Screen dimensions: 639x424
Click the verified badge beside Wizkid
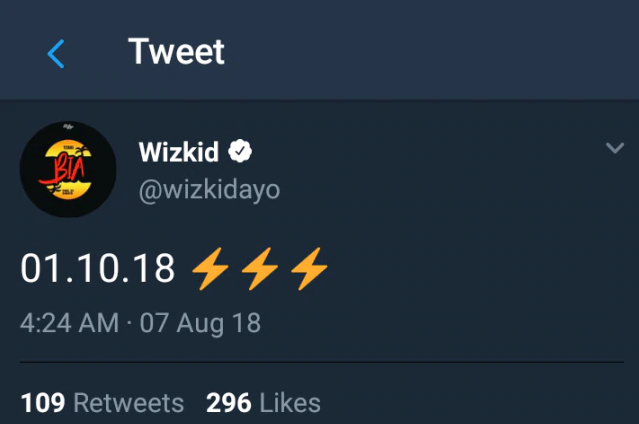(x=240, y=151)
